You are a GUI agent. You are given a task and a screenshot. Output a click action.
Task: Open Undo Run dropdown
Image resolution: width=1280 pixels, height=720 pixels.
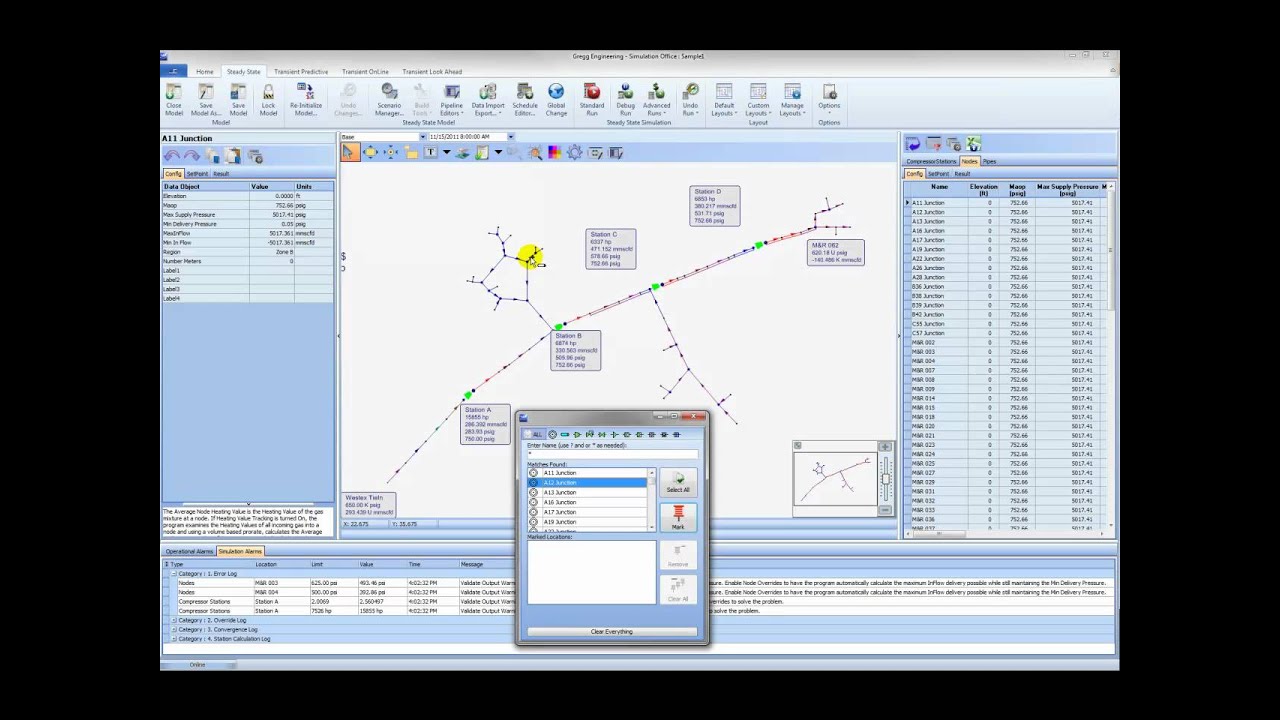(690, 100)
